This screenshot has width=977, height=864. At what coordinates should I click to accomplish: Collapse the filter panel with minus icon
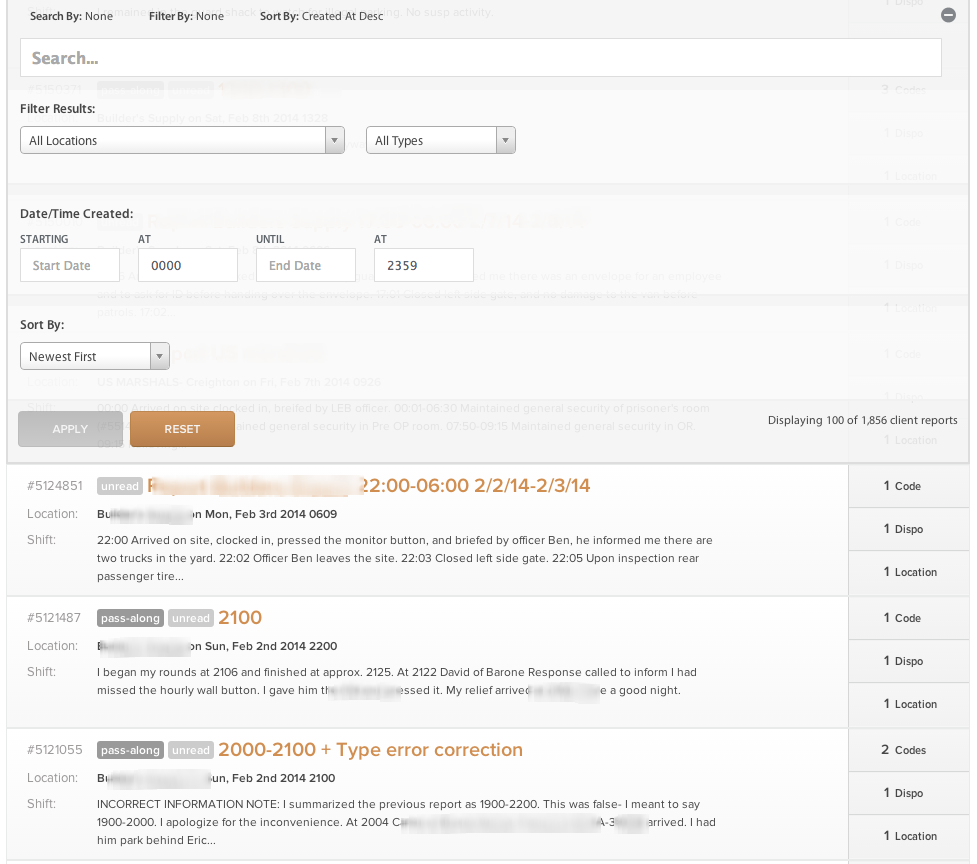[948, 16]
